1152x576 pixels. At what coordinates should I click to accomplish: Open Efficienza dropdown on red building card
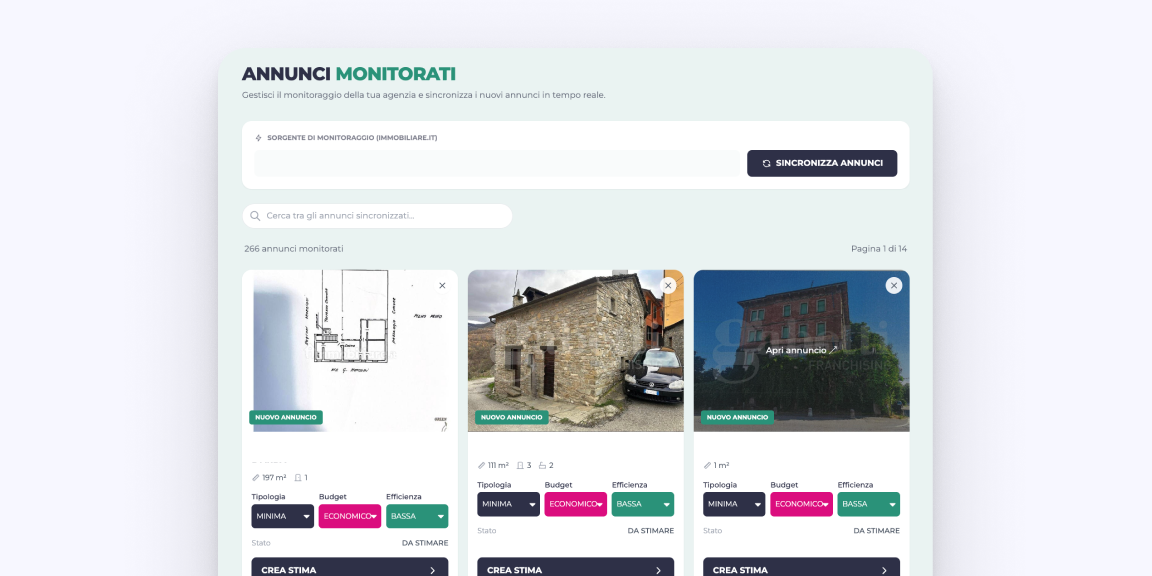click(868, 504)
